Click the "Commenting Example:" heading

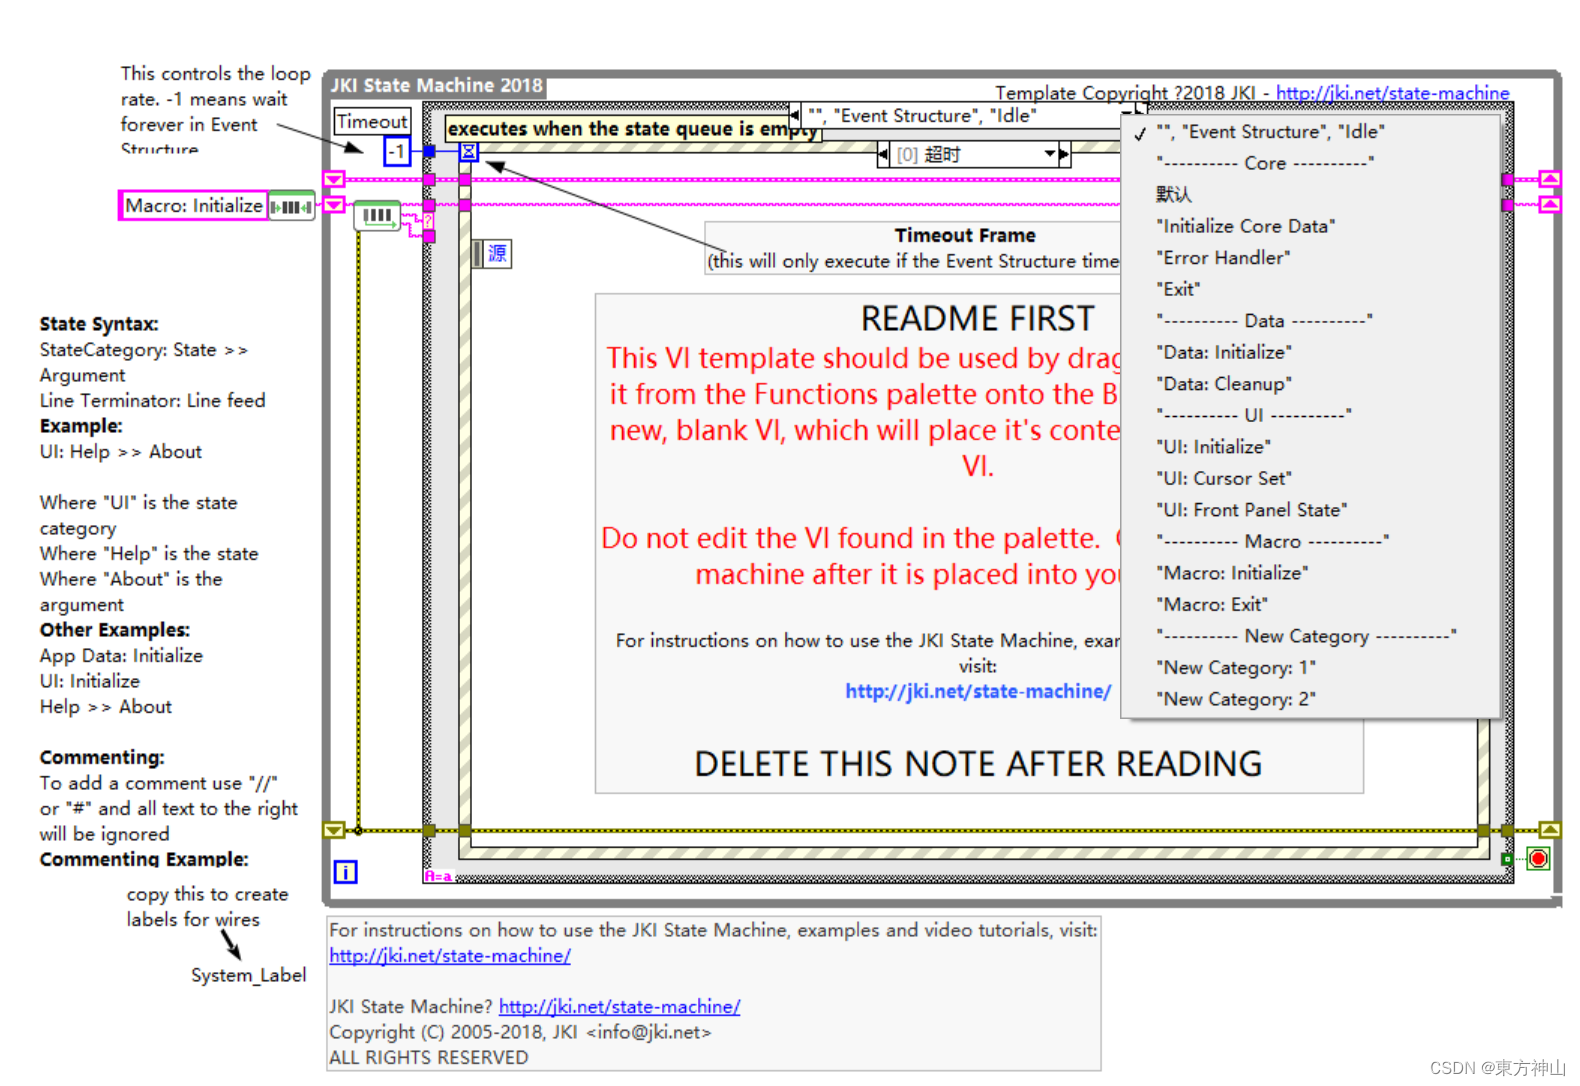pyautogui.click(x=144, y=859)
